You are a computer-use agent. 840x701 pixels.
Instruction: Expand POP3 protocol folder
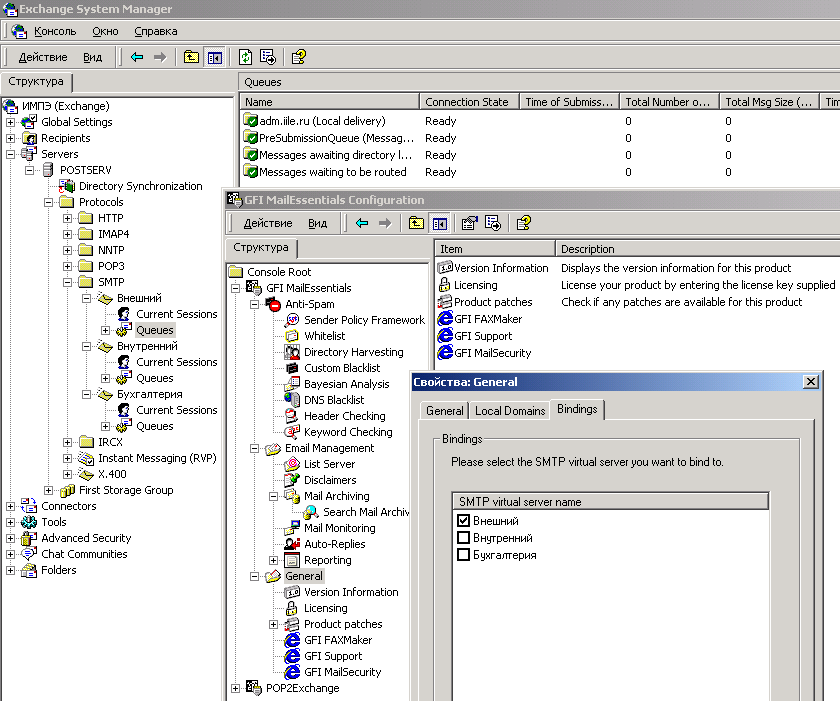(x=68, y=266)
